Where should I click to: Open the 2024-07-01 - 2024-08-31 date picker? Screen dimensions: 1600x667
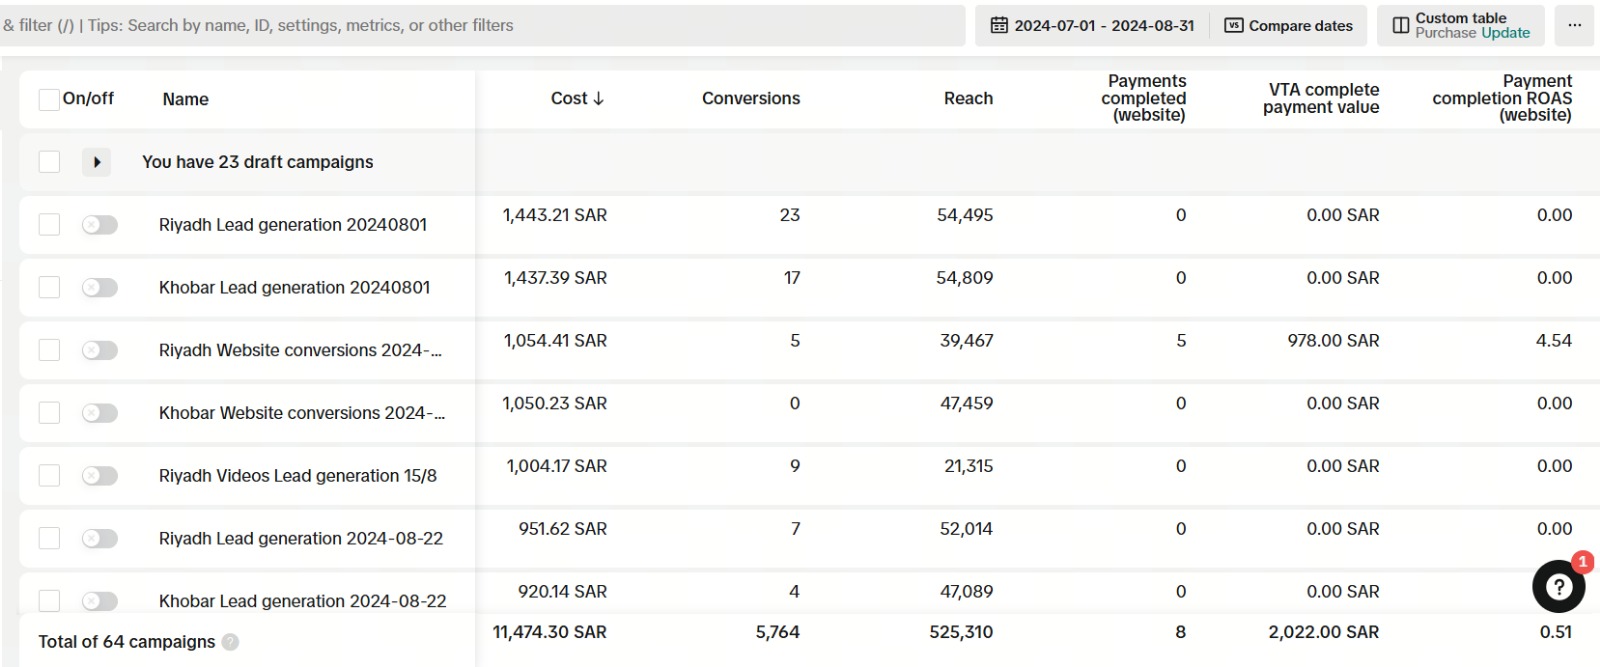pyautogui.click(x=1103, y=26)
